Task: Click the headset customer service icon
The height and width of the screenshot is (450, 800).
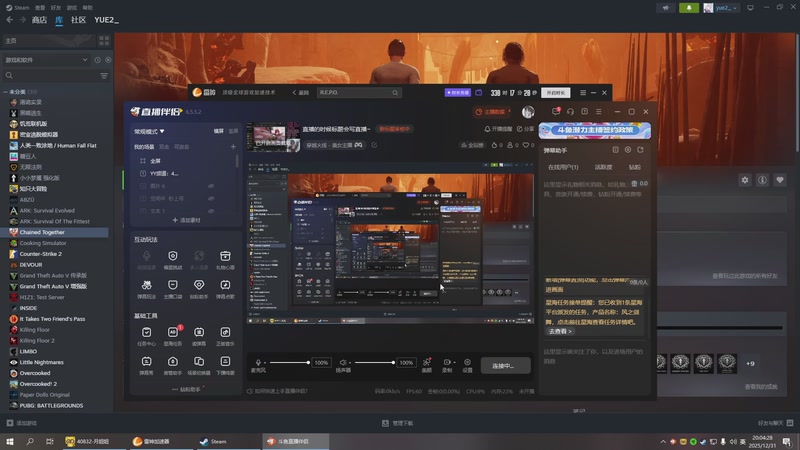Action: click(570, 112)
